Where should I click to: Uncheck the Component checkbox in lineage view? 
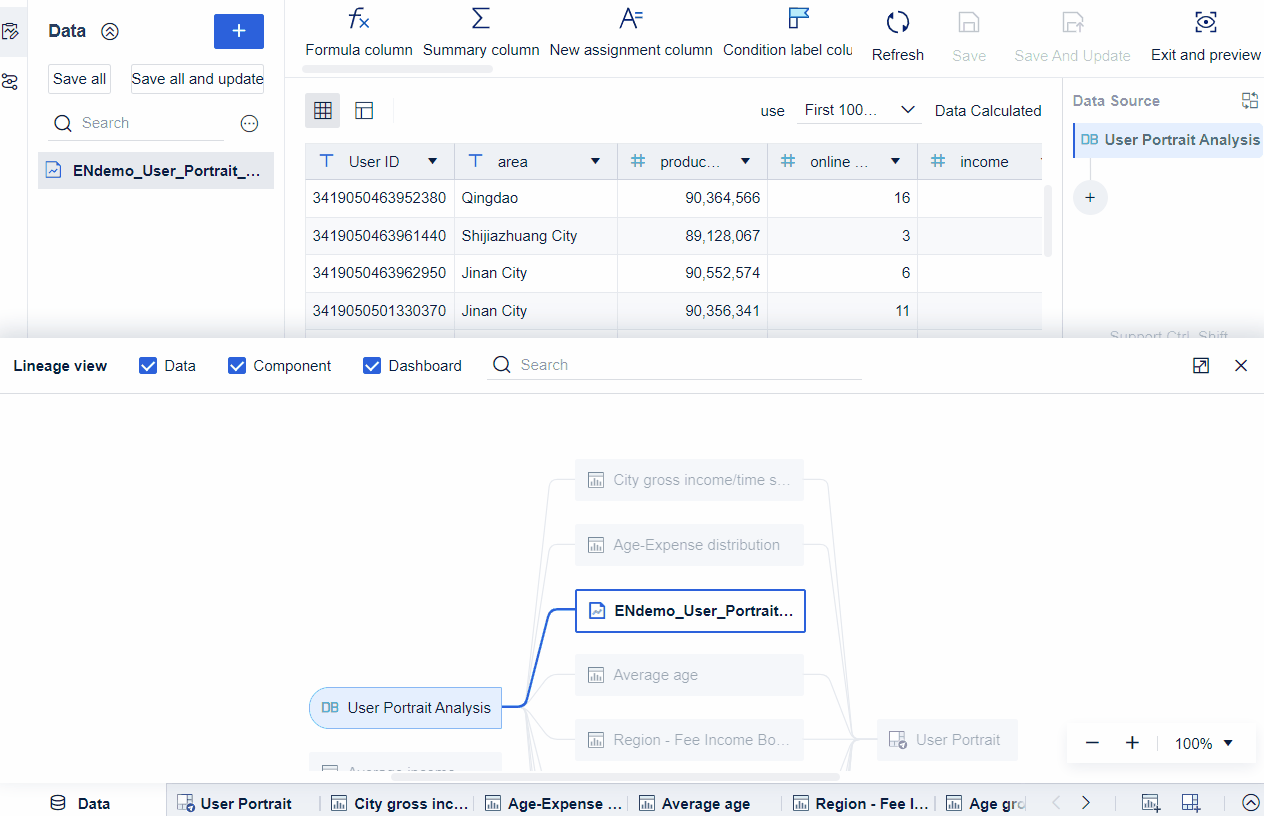point(237,365)
